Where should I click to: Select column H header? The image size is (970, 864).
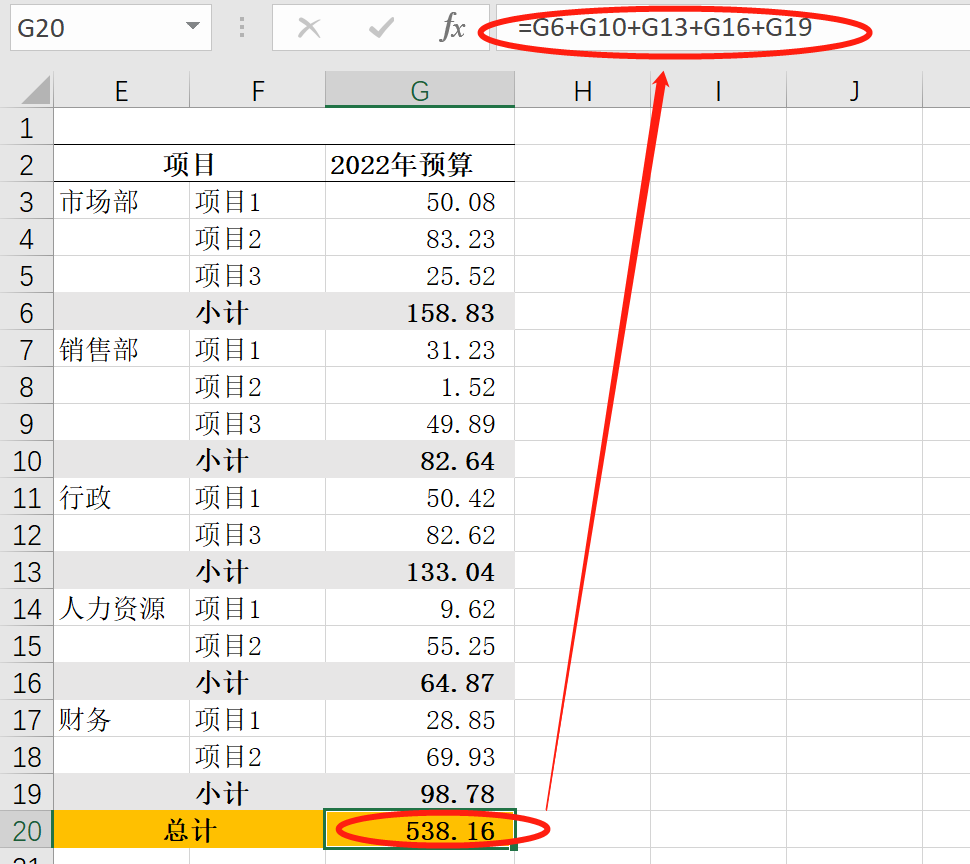[x=583, y=90]
